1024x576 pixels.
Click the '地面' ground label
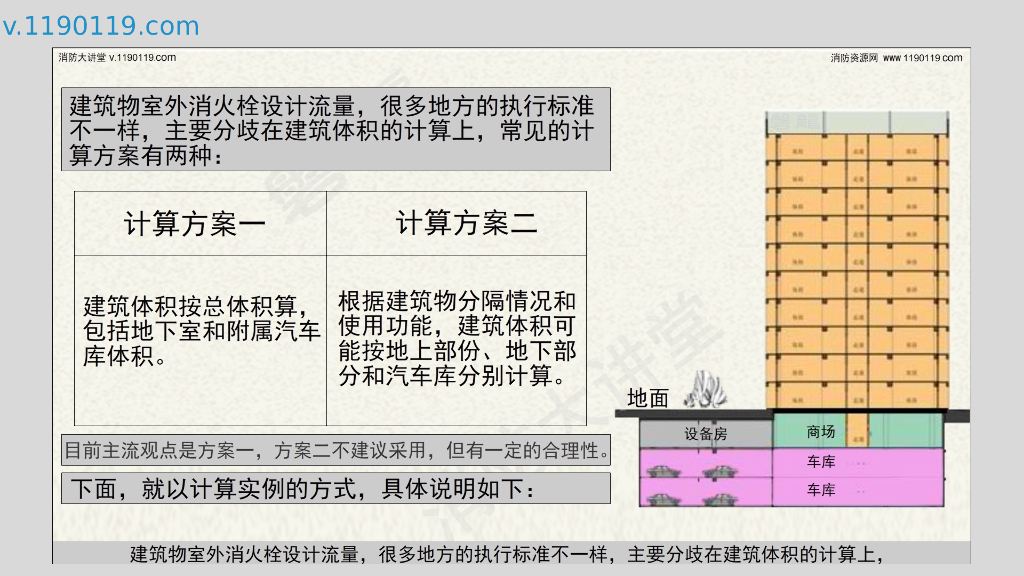pyautogui.click(x=648, y=398)
